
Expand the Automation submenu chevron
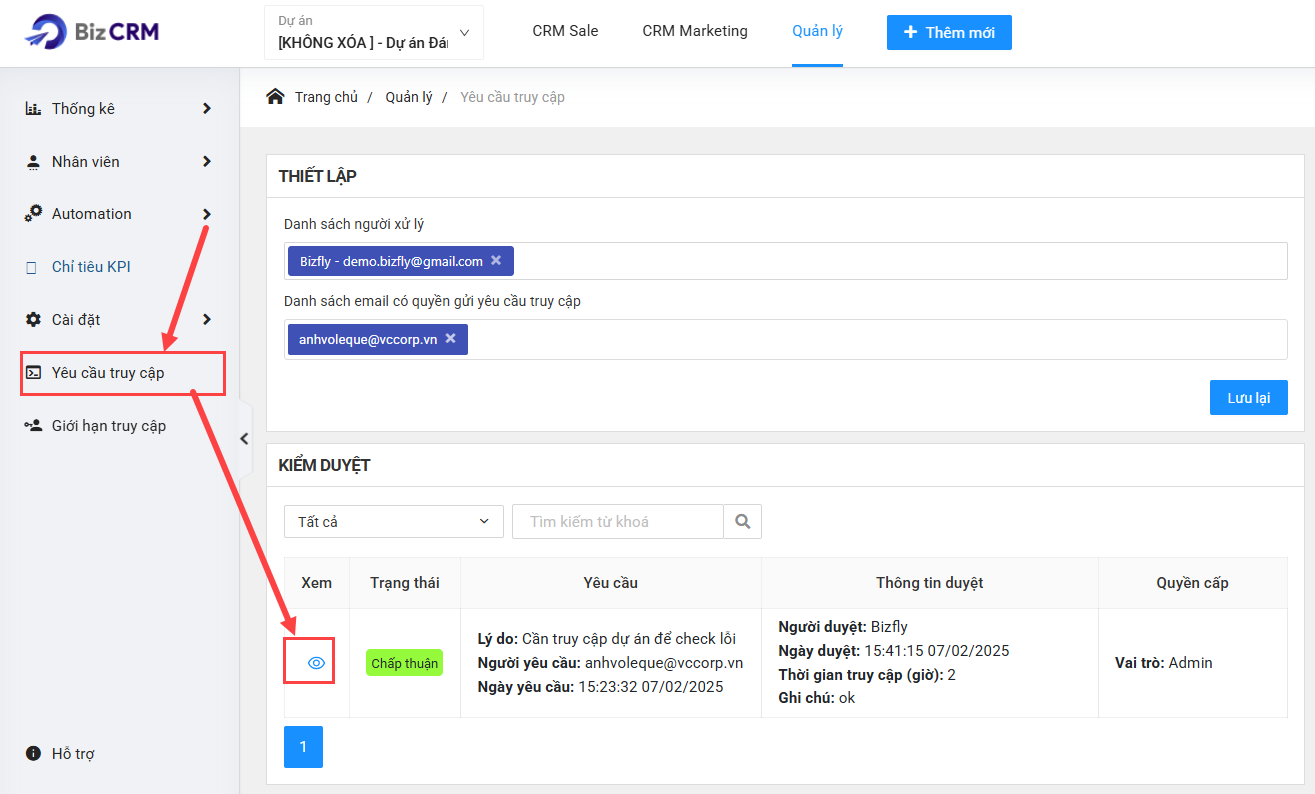[207, 214]
